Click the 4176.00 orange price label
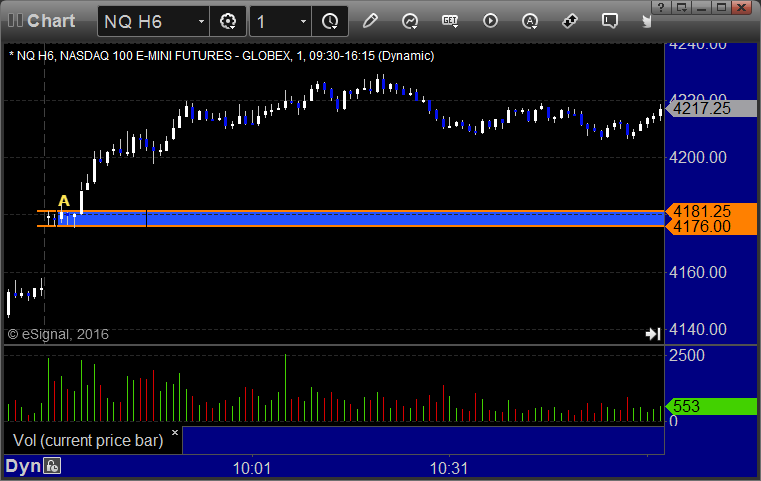This screenshot has height=481, width=761. point(711,227)
